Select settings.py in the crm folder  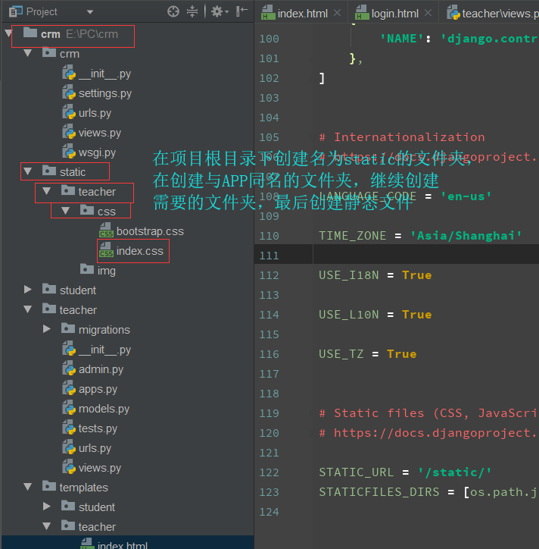click(x=105, y=93)
